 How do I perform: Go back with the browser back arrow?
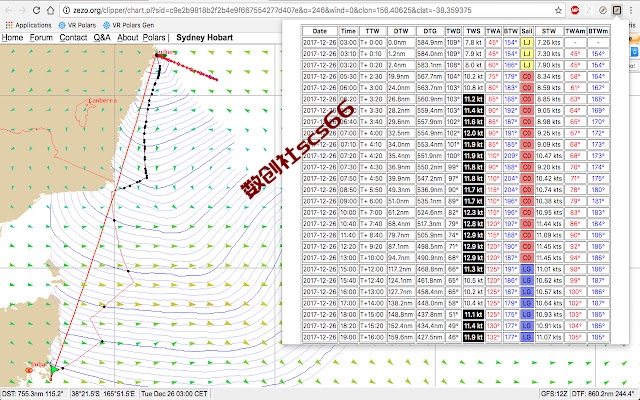point(9,11)
